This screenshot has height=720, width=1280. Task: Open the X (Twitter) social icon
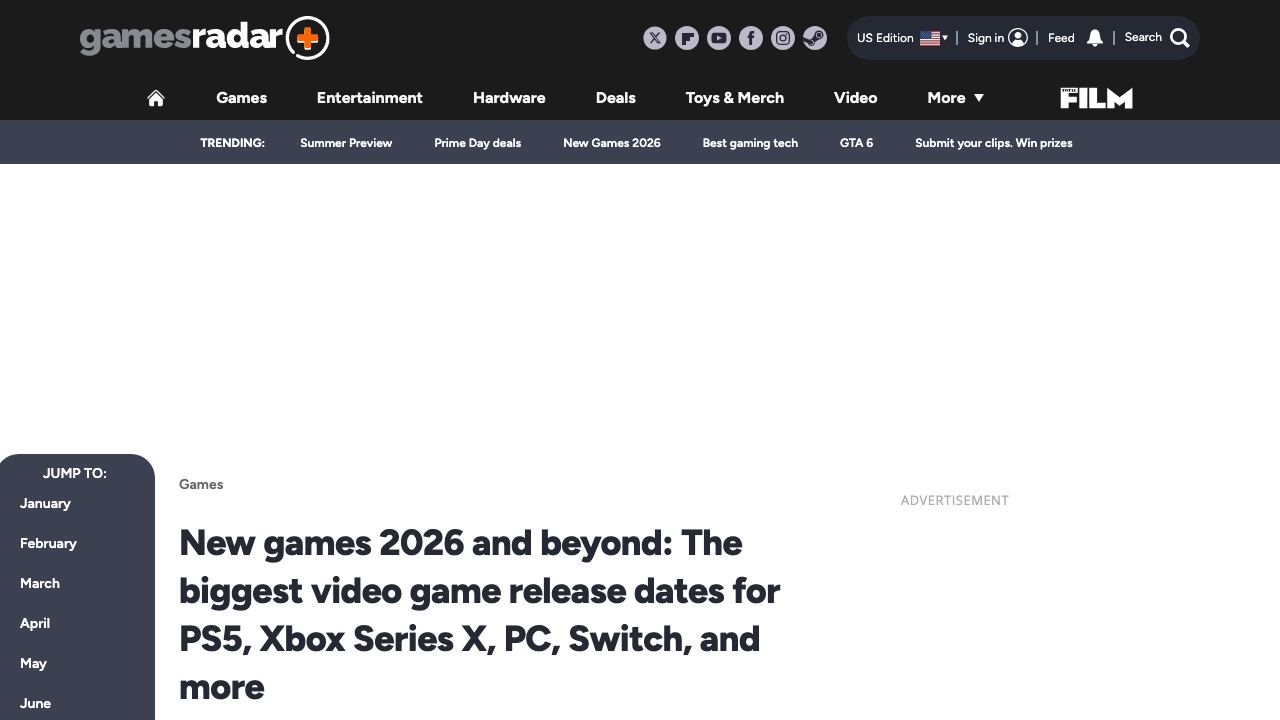click(x=655, y=38)
